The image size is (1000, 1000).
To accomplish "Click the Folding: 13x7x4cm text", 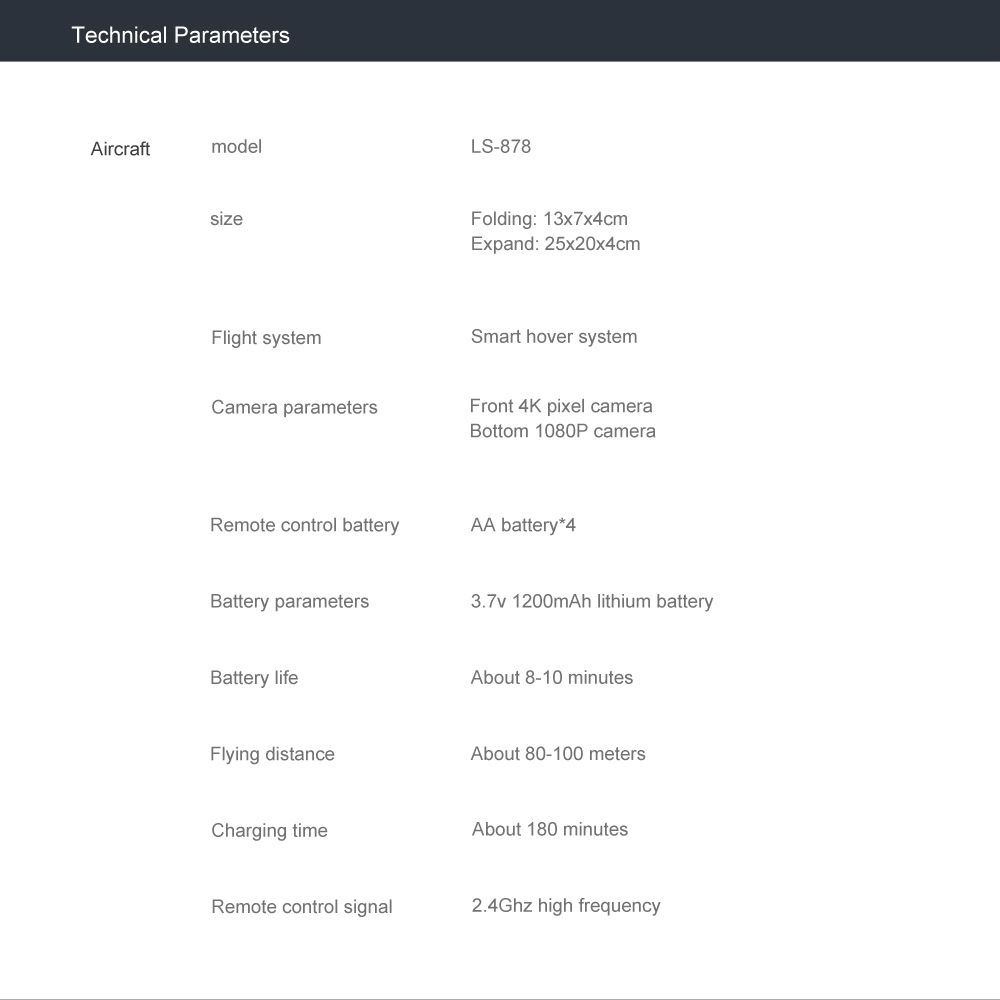I will pos(549,219).
